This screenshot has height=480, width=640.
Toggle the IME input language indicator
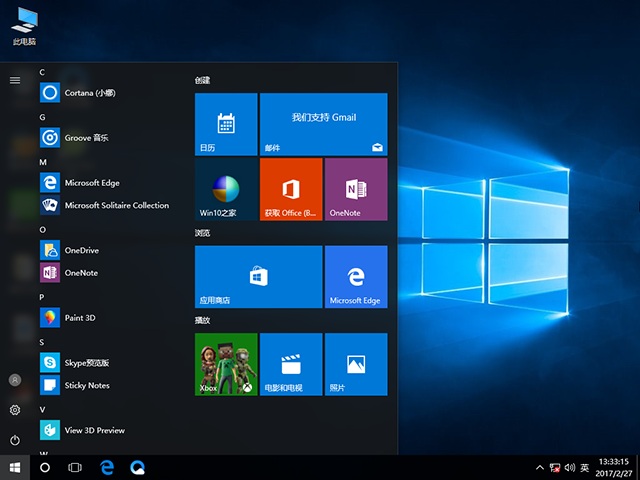584,467
